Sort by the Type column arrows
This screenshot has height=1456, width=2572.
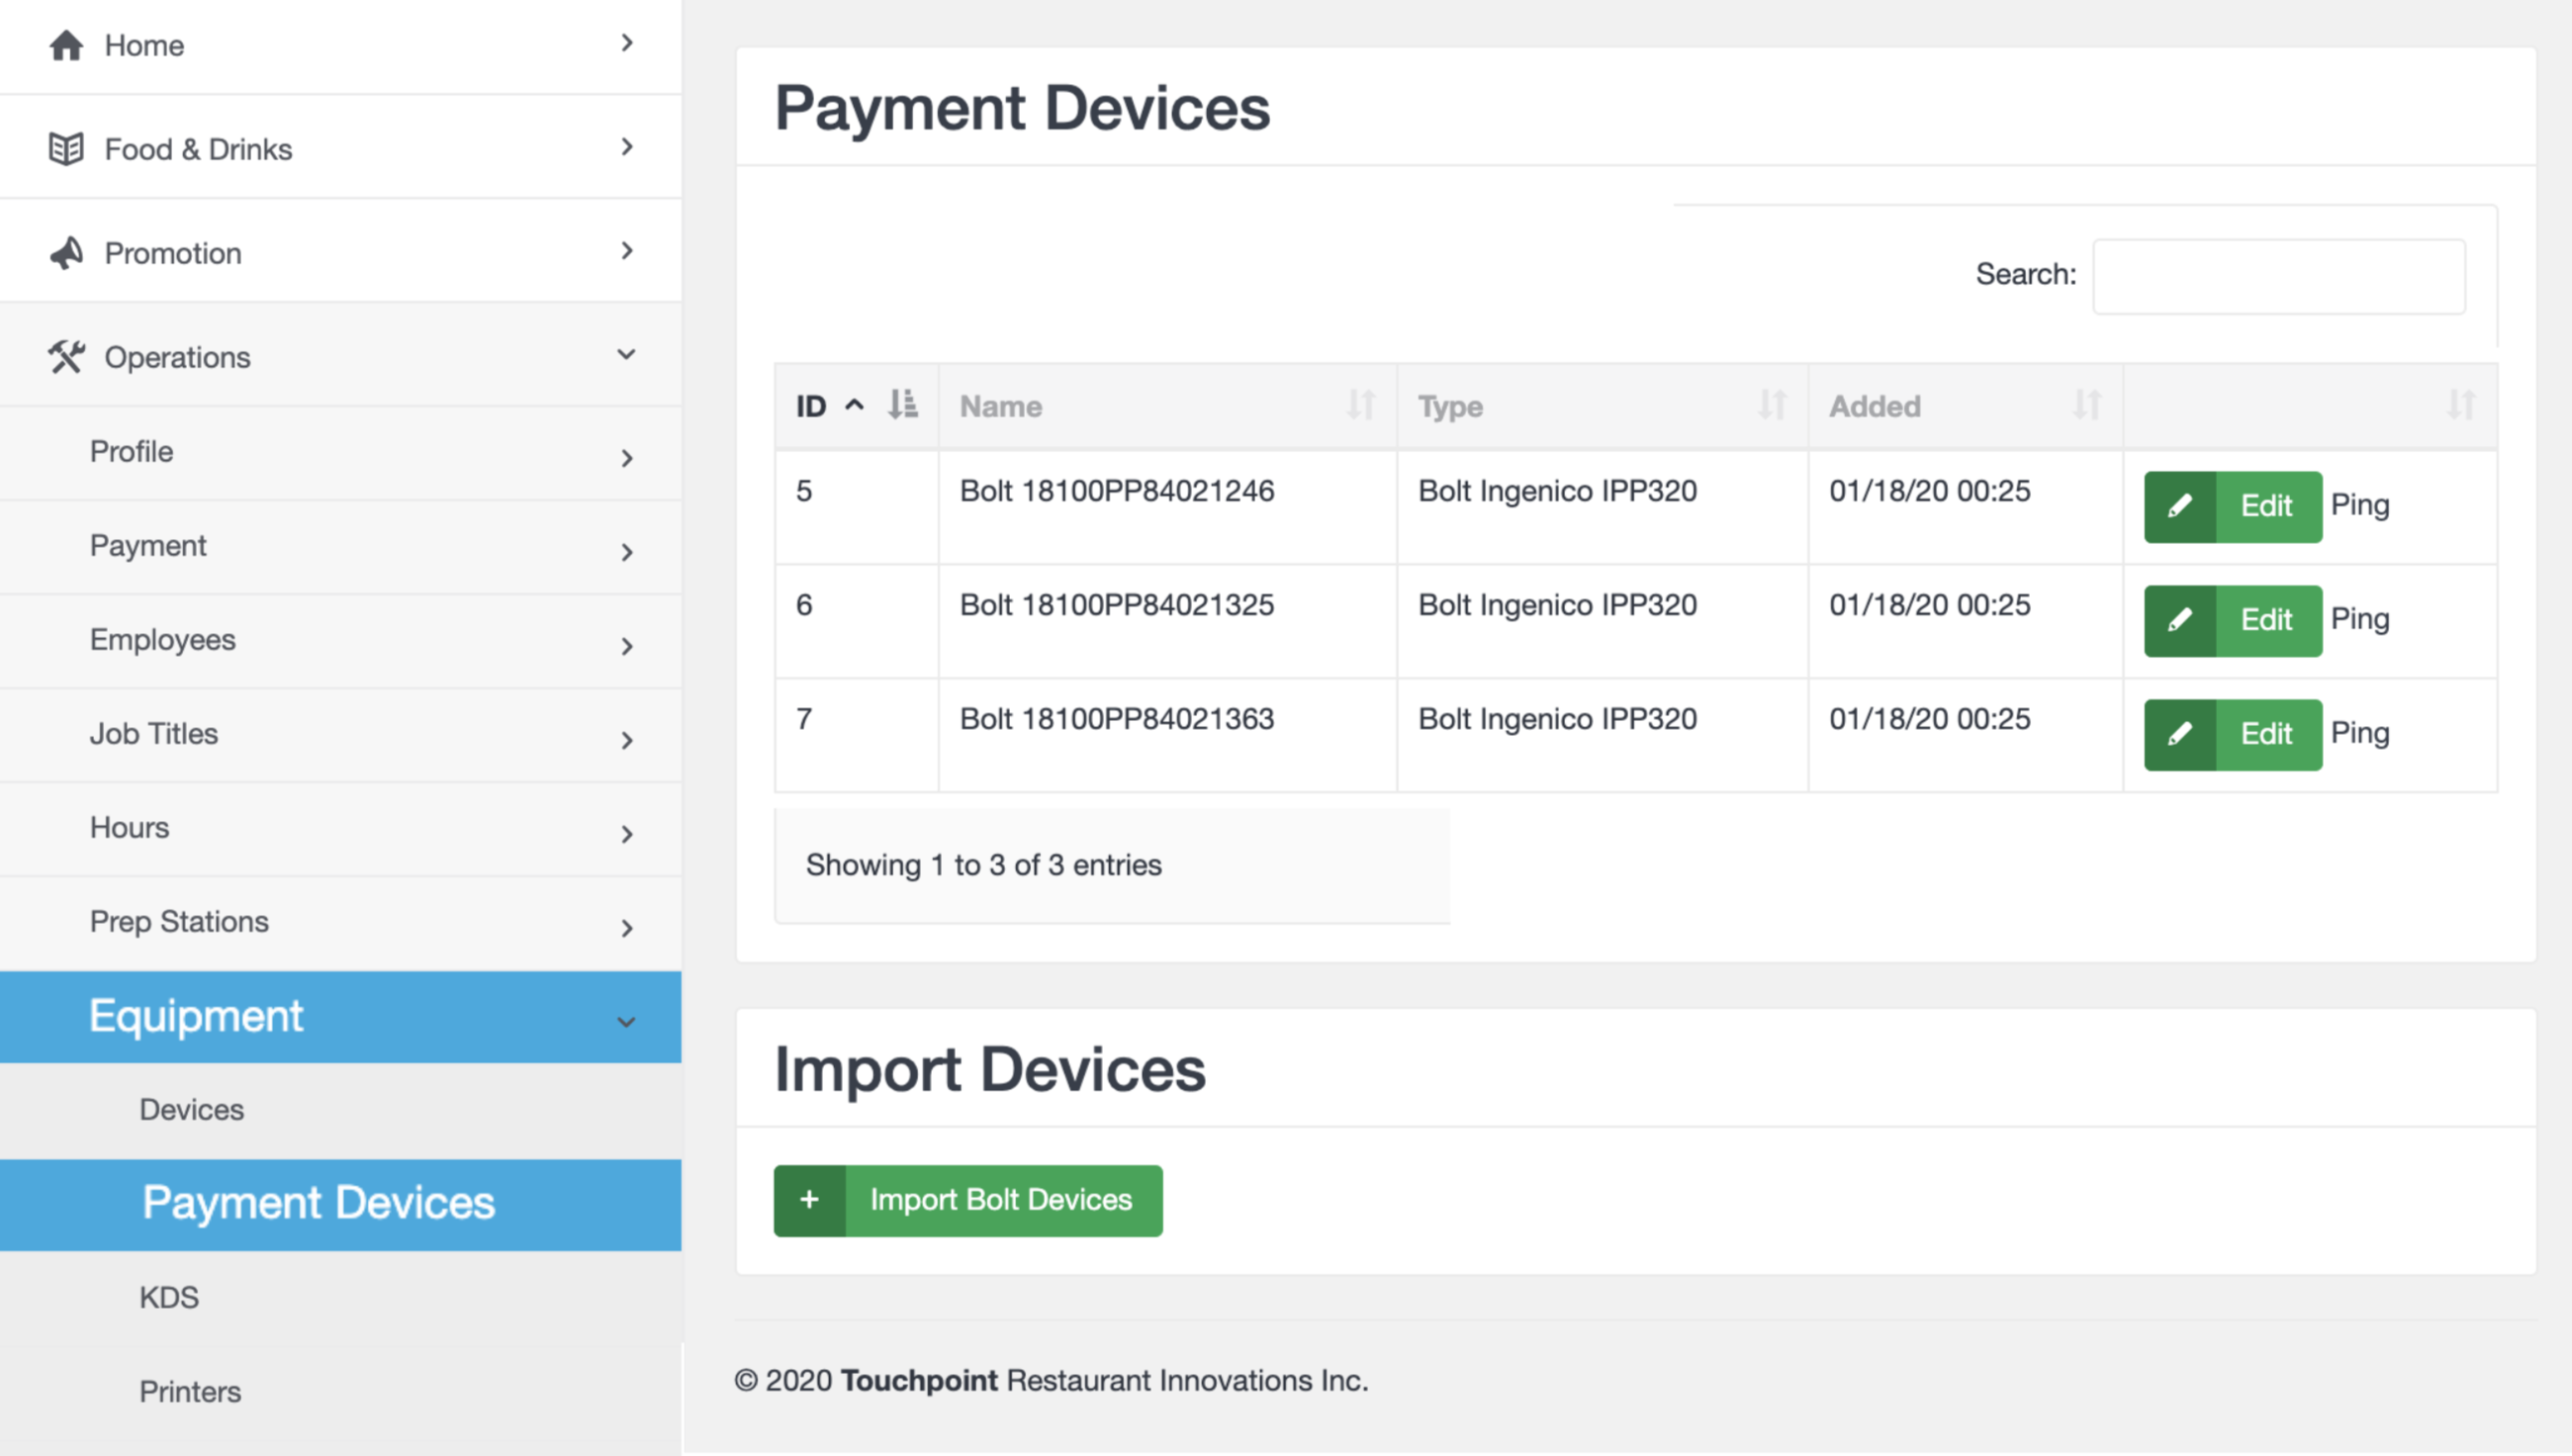pos(1772,405)
